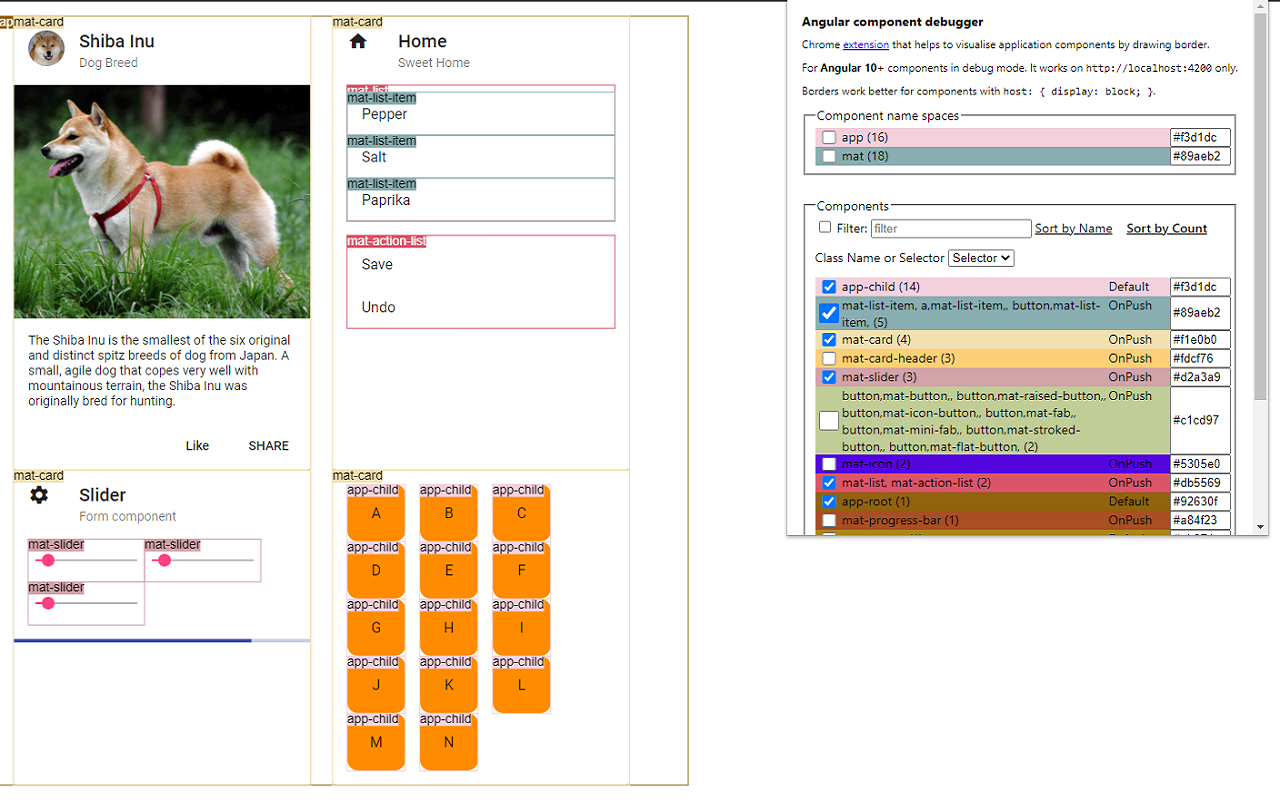This screenshot has width=1280, height=800.
Task: Check the mat-card-header checkbox
Action: click(x=828, y=358)
